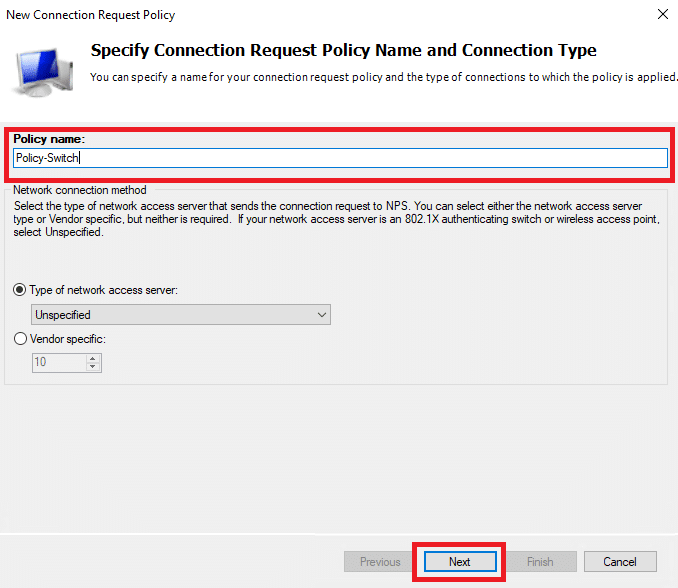
Task: Click the Cancel button
Action: point(620,562)
